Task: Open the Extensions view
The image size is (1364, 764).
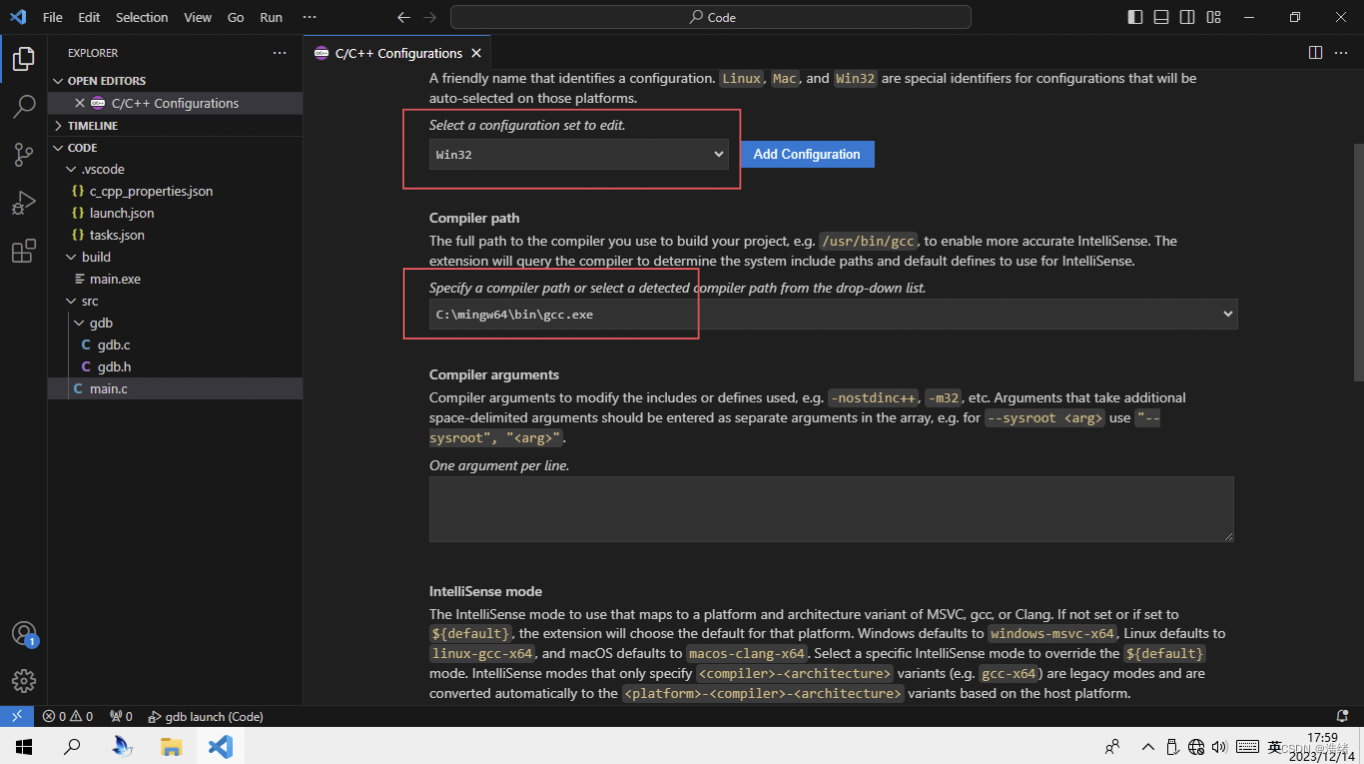Action: 24,251
